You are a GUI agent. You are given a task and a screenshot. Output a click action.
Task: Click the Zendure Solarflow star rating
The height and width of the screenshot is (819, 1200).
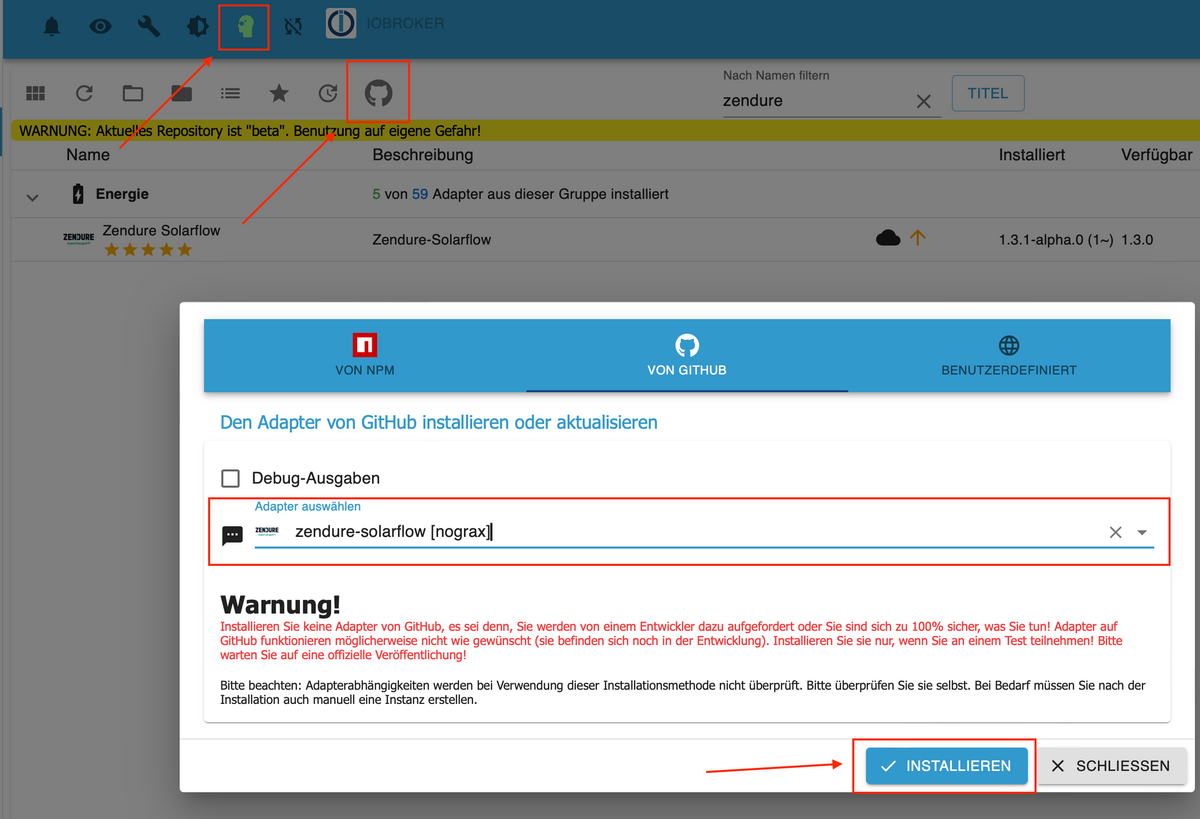click(x=148, y=250)
